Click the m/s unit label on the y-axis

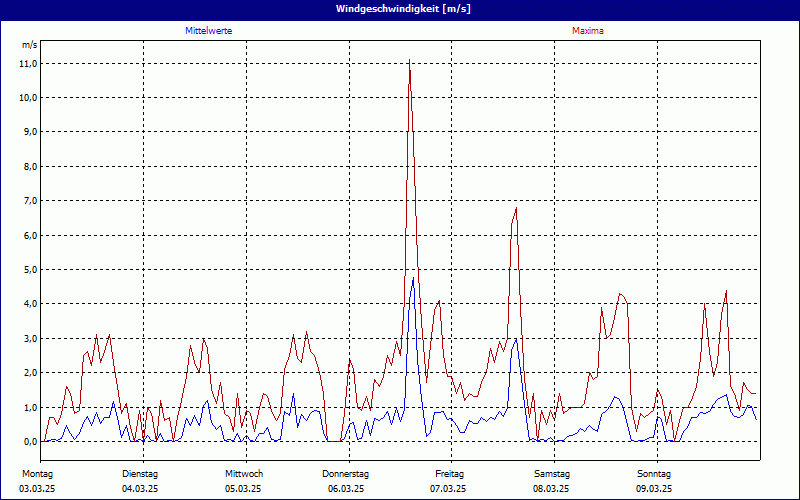point(29,45)
